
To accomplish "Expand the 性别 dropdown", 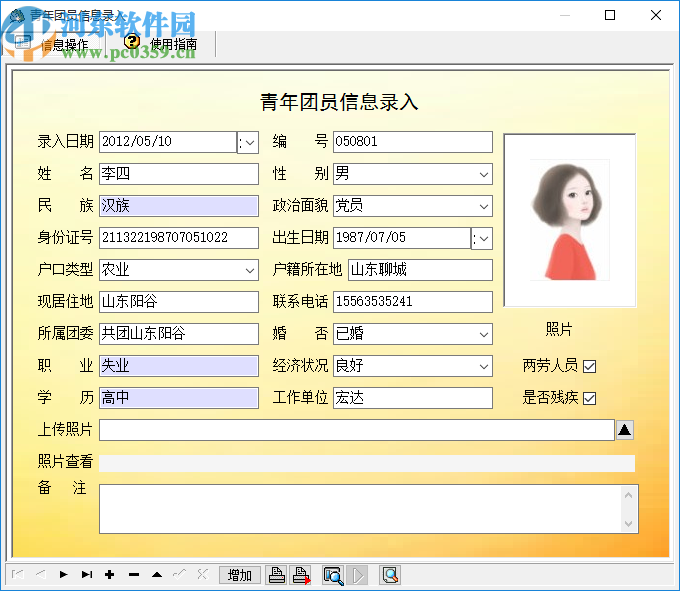I will [484, 174].
